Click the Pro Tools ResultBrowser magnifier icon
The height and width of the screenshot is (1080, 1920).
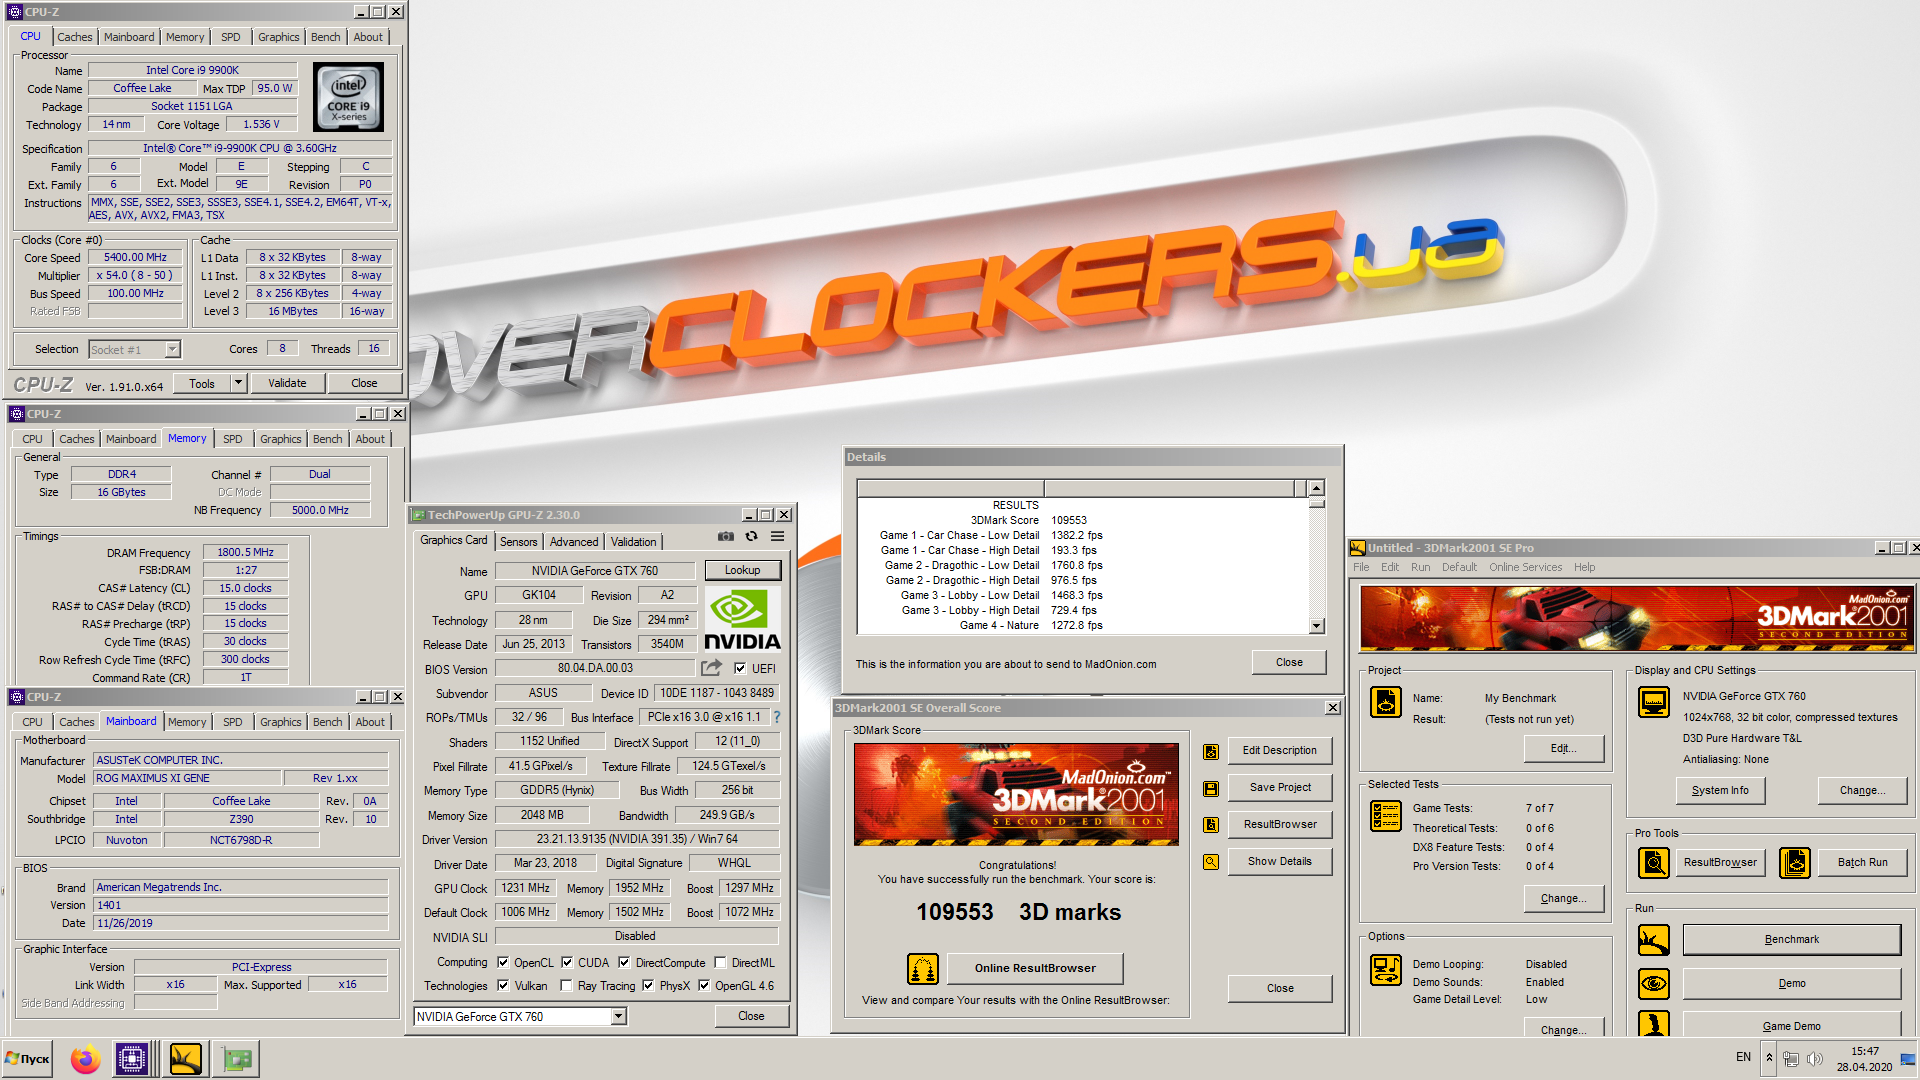(1654, 862)
